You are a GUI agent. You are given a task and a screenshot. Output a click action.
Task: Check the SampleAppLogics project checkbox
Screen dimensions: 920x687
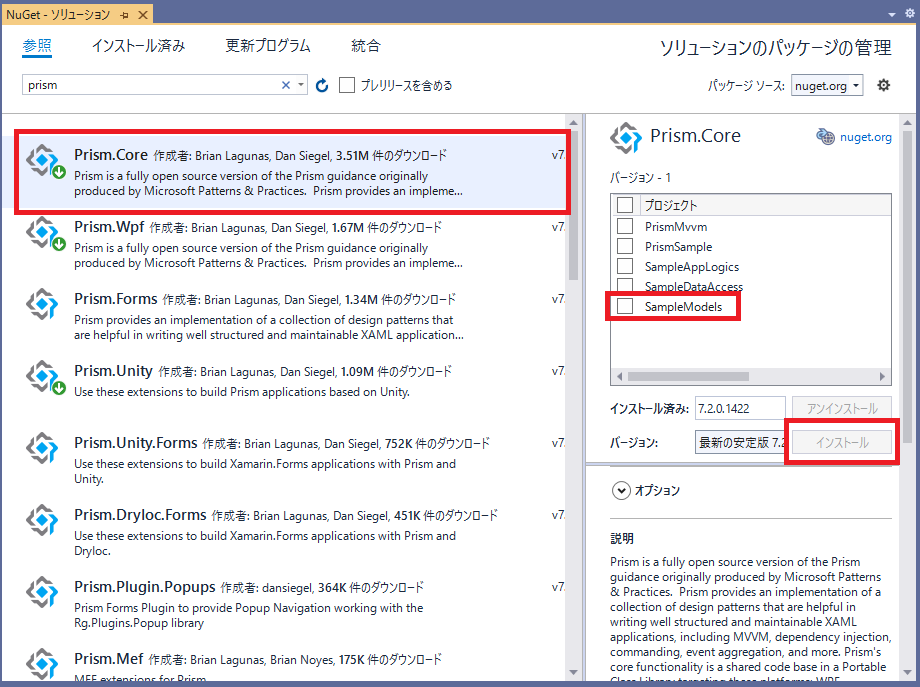click(625, 266)
